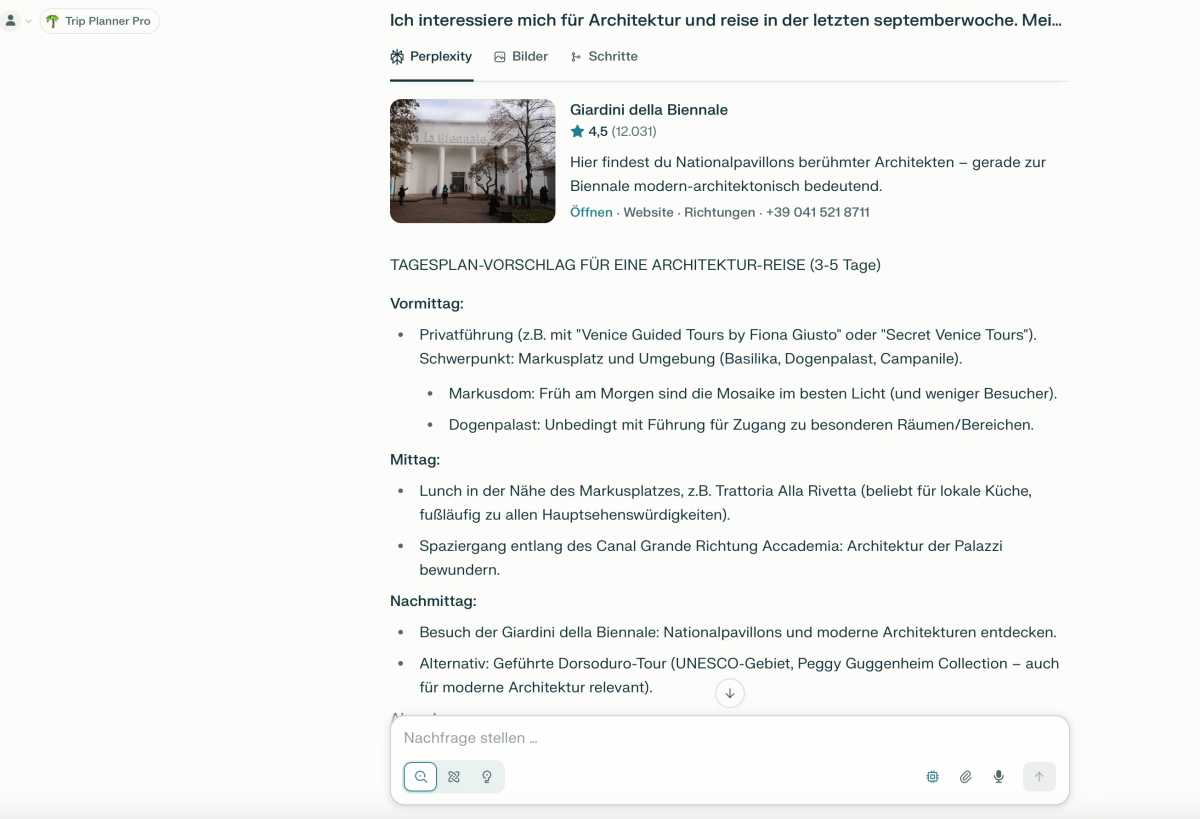Click the TAGESPLAN-VORSCHLAG heading text
The image size is (1200, 819).
pyautogui.click(x=635, y=265)
